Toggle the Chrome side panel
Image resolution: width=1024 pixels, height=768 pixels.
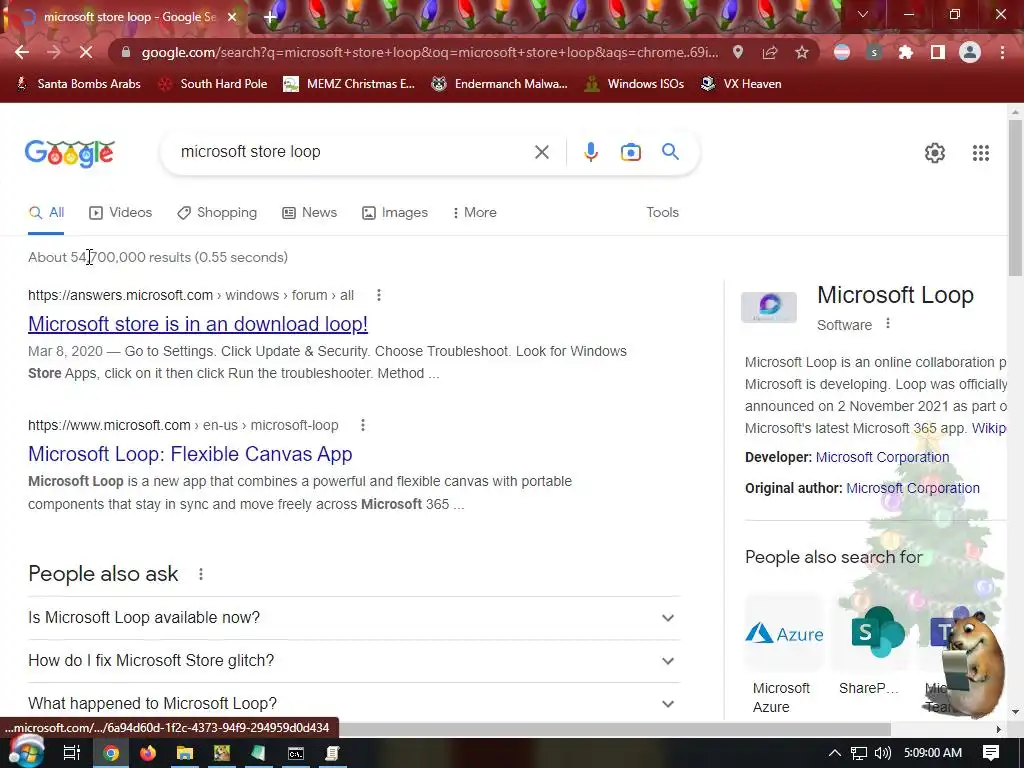click(938, 52)
